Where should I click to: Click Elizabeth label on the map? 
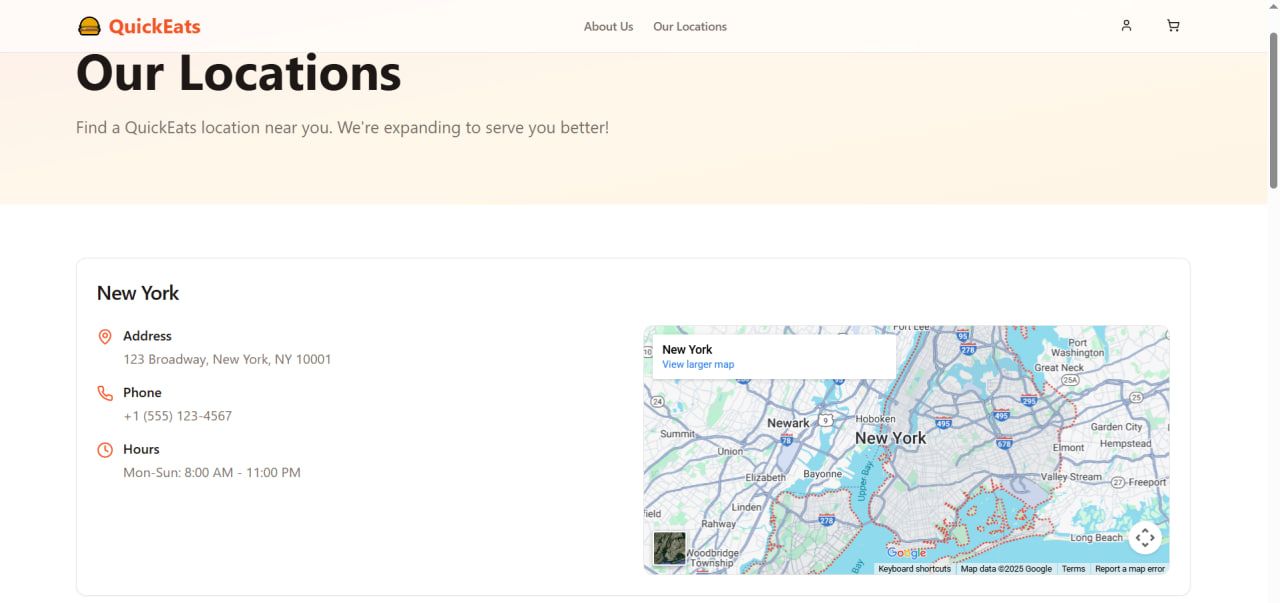(766, 478)
